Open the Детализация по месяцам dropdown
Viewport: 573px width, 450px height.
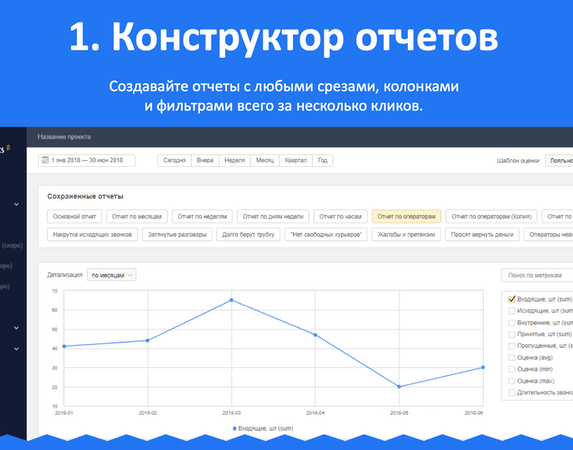click(111, 275)
